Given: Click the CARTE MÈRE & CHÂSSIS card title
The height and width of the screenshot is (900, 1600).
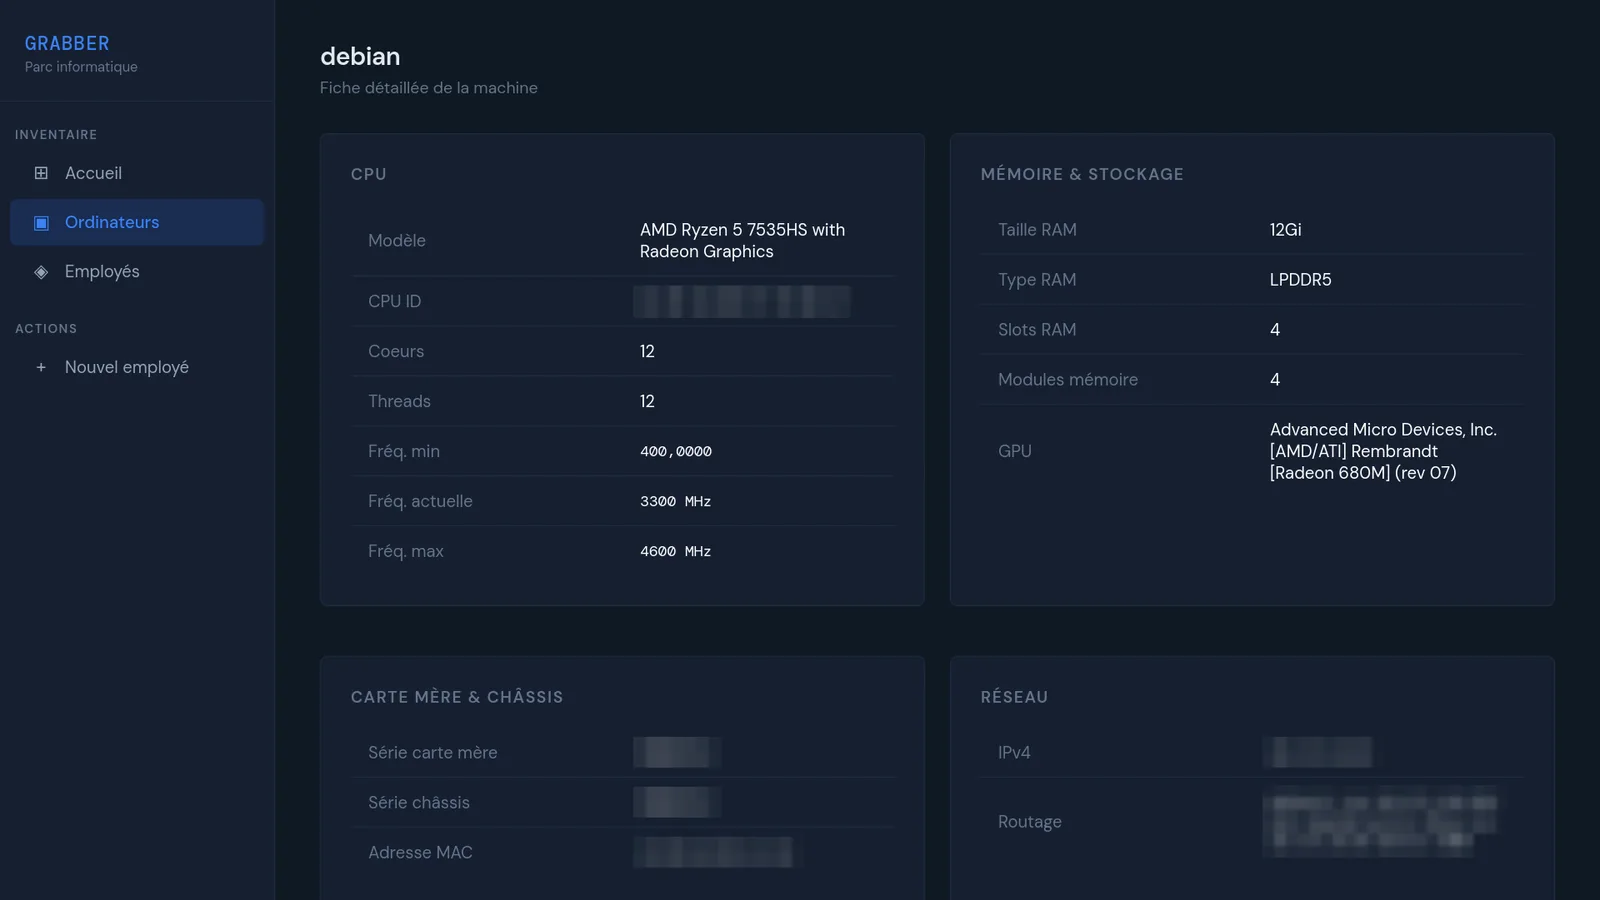Looking at the screenshot, I should click(x=457, y=697).
